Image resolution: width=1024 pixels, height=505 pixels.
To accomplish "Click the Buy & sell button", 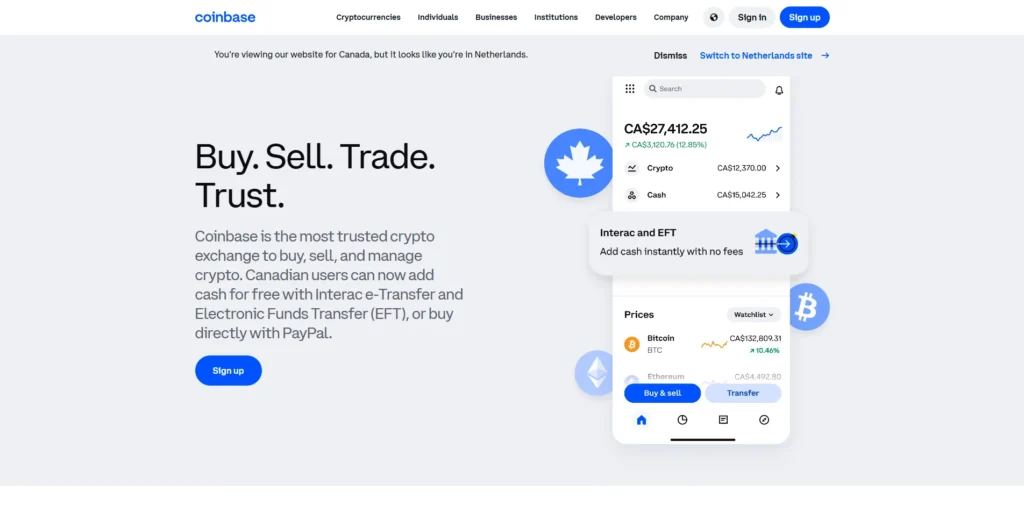I will (x=662, y=393).
